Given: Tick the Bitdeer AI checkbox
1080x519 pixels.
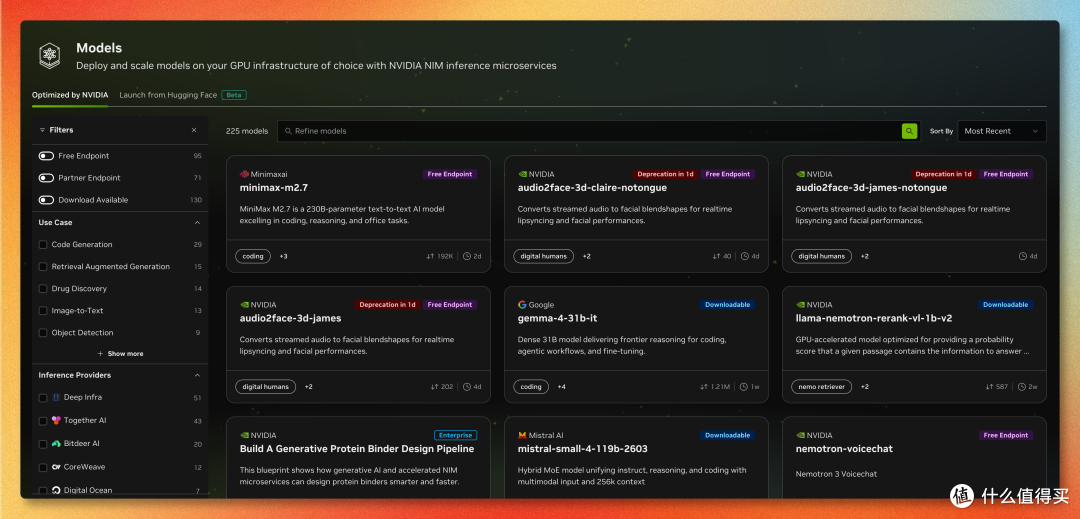Looking at the screenshot, I should click(43, 444).
